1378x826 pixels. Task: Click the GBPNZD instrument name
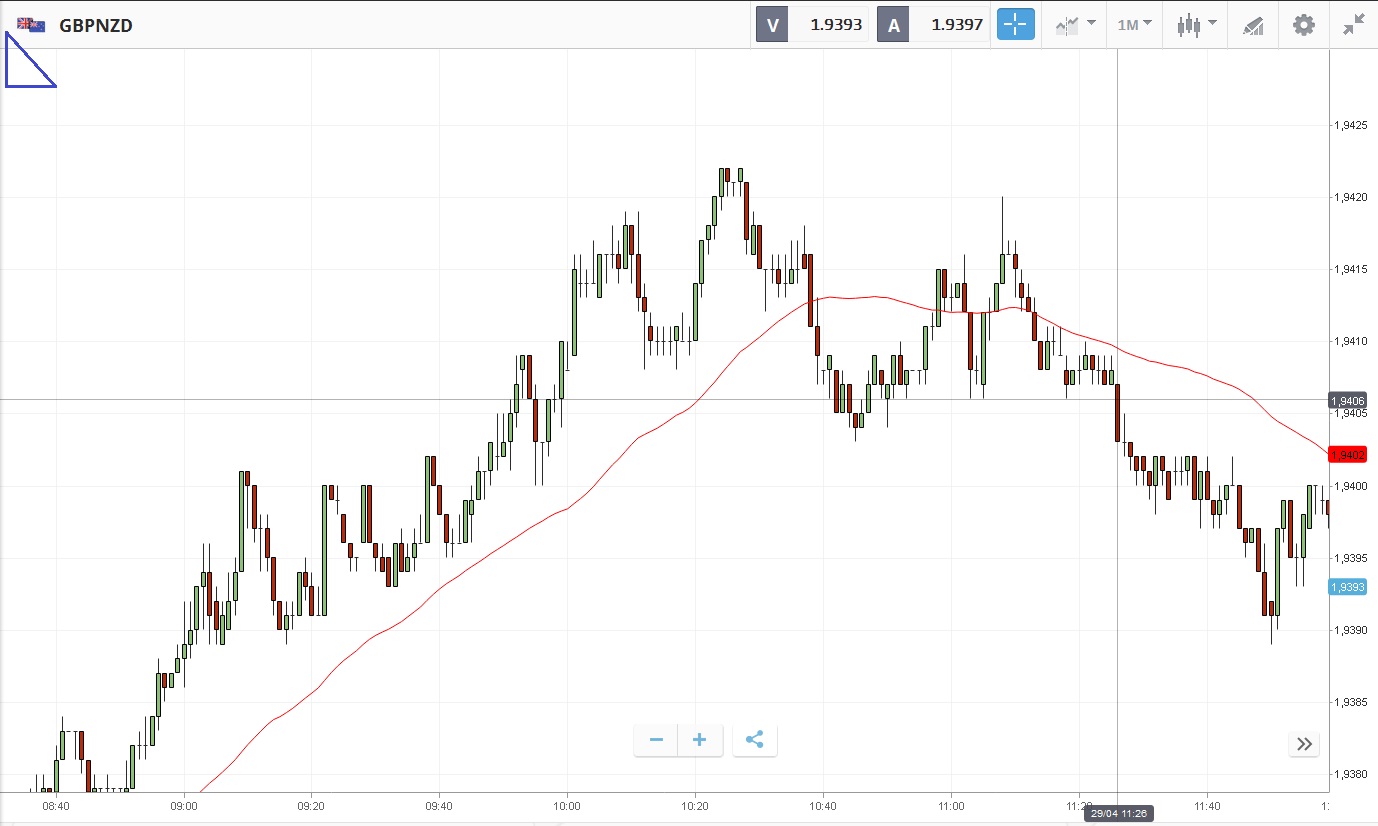point(96,25)
